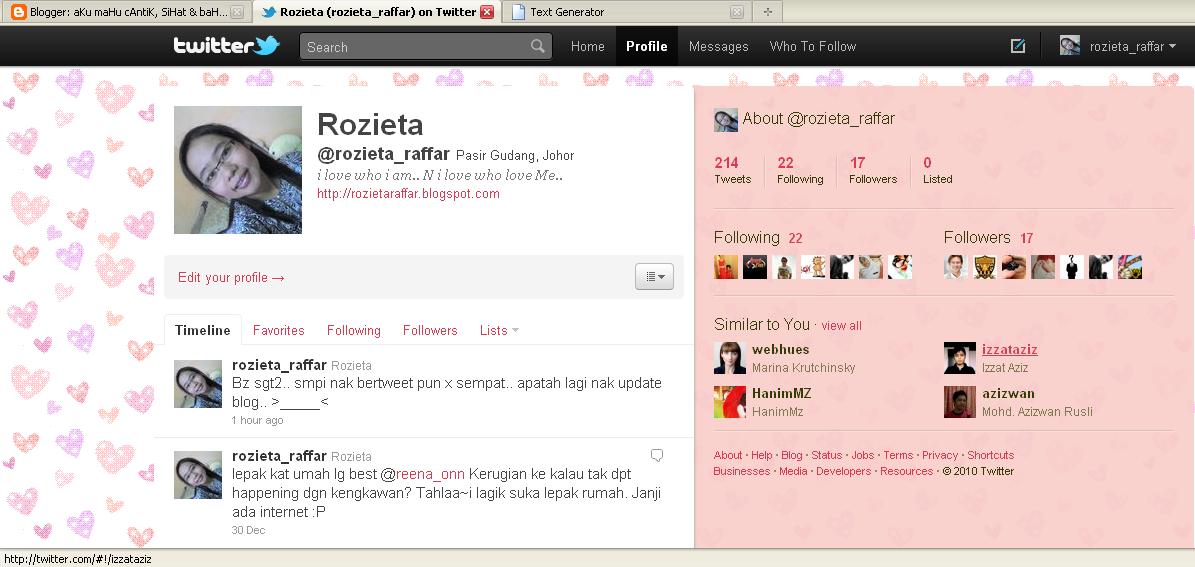Viewport: 1195px width, 567px height.
Task: Open the azizwan username link
Action: pyautogui.click(x=1008, y=393)
